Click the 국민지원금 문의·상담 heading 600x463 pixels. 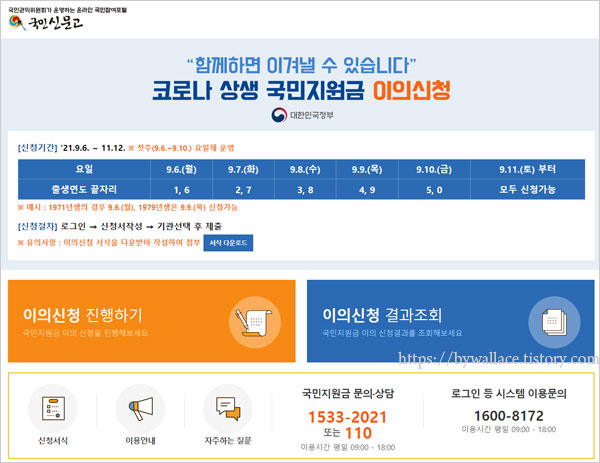(x=348, y=393)
